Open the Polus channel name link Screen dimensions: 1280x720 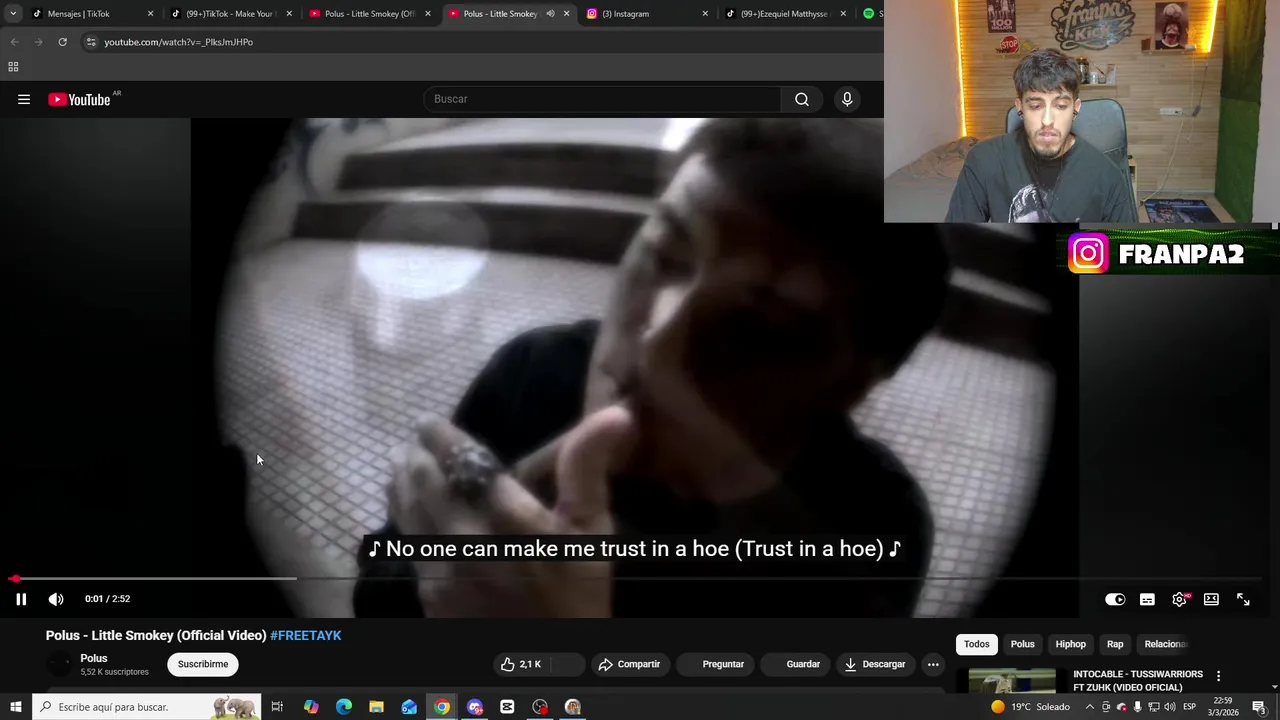(x=94, y=658)
